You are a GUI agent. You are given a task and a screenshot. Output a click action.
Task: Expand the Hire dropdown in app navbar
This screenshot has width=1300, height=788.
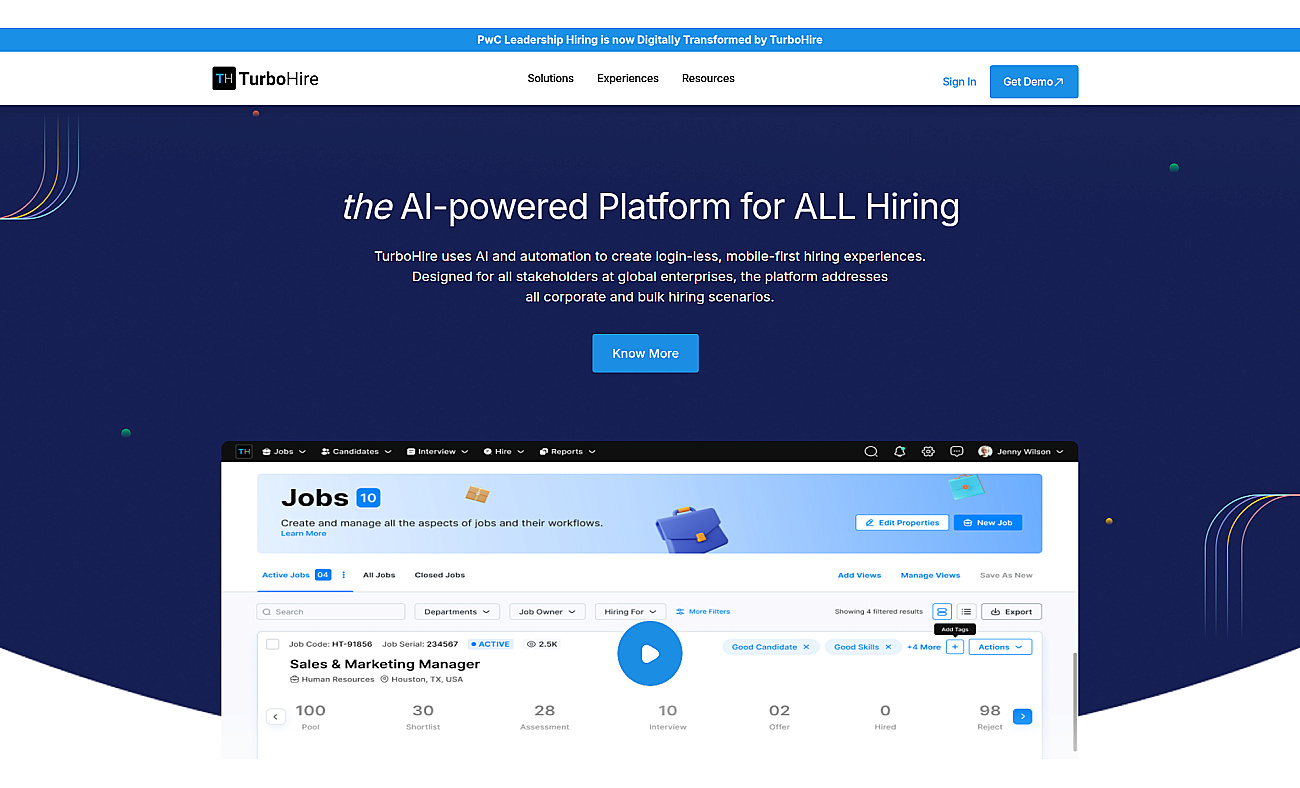click(504, 451)
